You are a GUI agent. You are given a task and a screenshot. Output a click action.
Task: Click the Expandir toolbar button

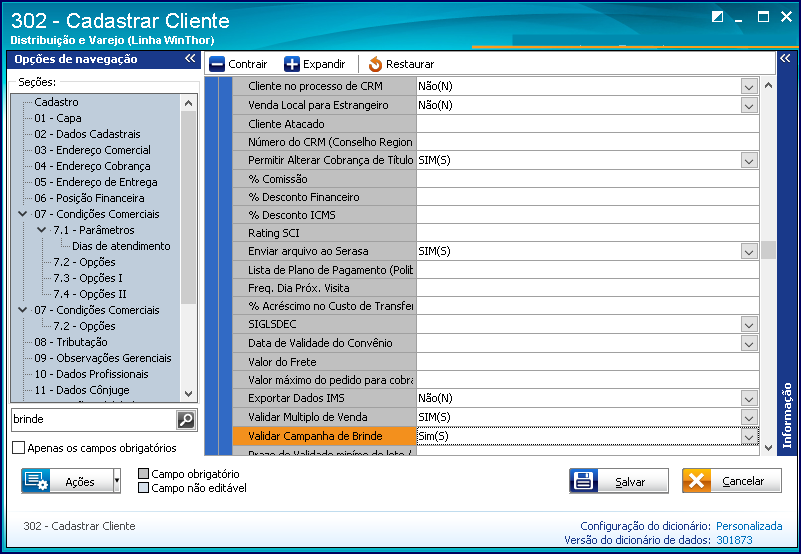315,64
